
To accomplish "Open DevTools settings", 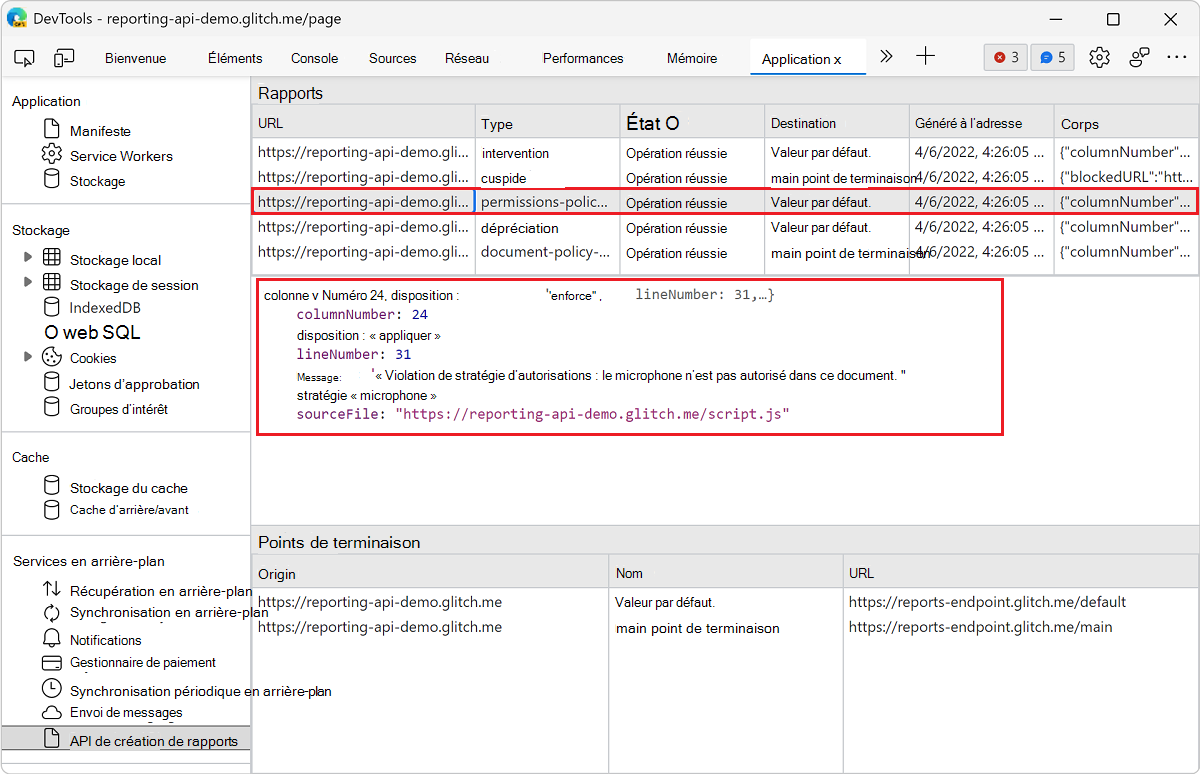I will (1099, 57).
